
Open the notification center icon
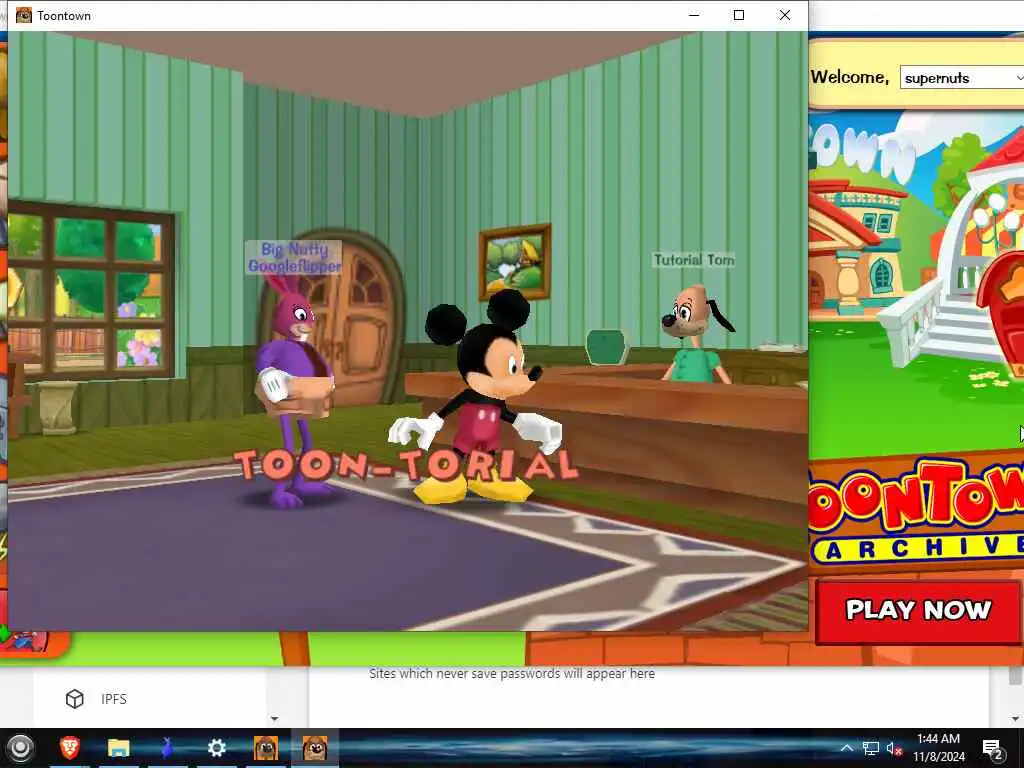click(x=993, y=749)
